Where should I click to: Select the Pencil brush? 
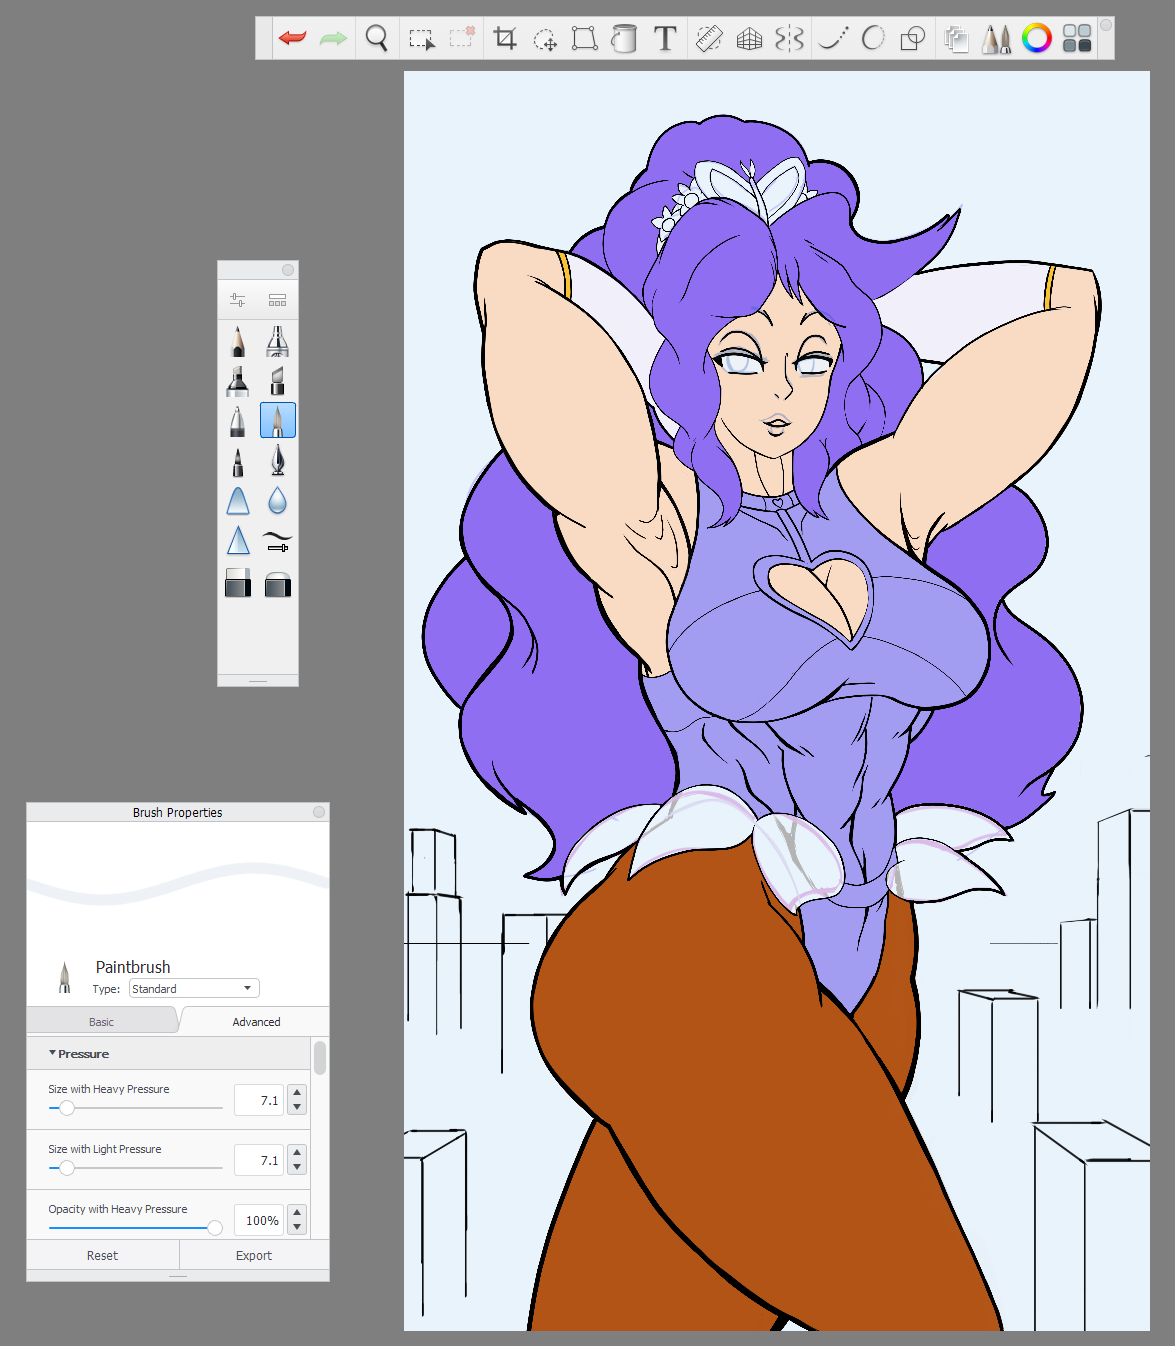[x=238, y=341]
